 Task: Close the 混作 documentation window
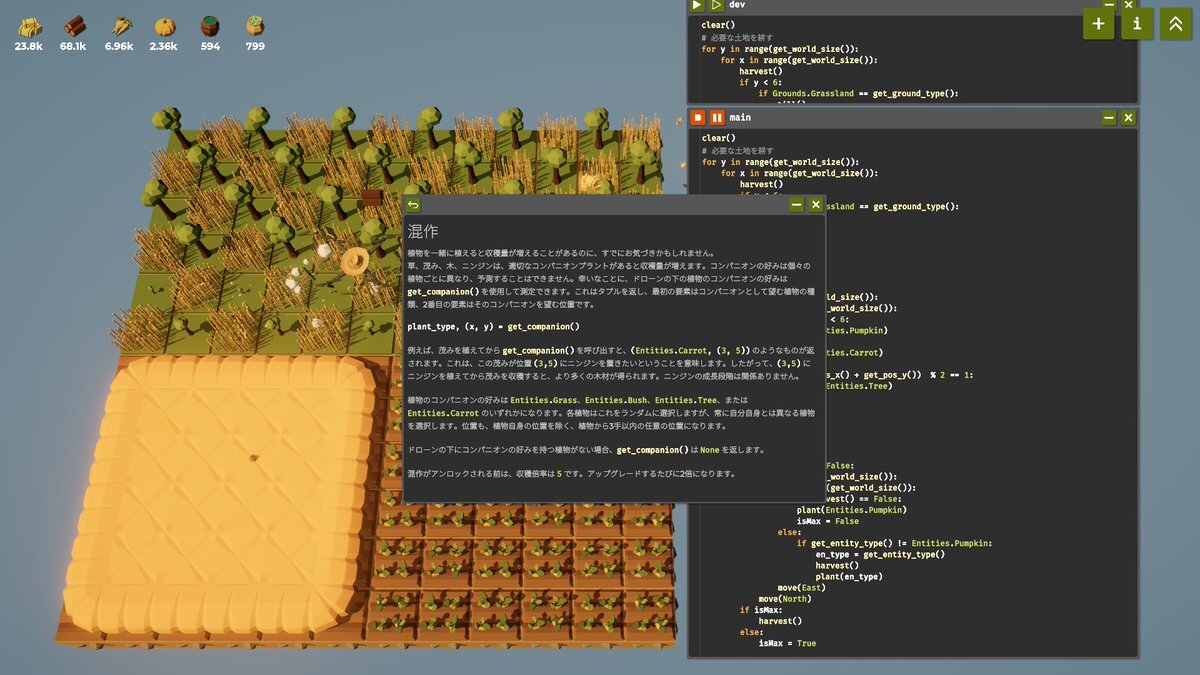816,205
